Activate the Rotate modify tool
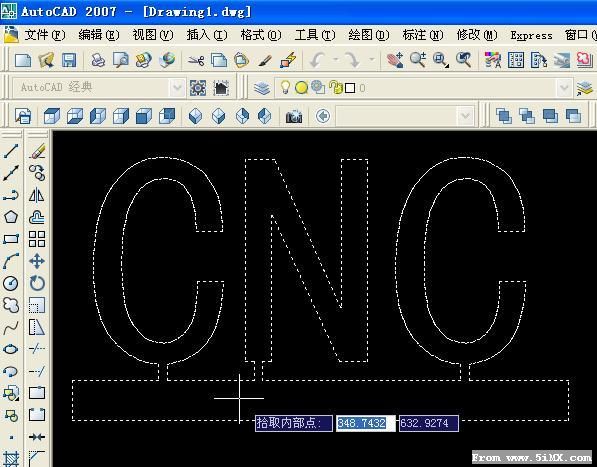The image size is (597, 467). (37, 284)
